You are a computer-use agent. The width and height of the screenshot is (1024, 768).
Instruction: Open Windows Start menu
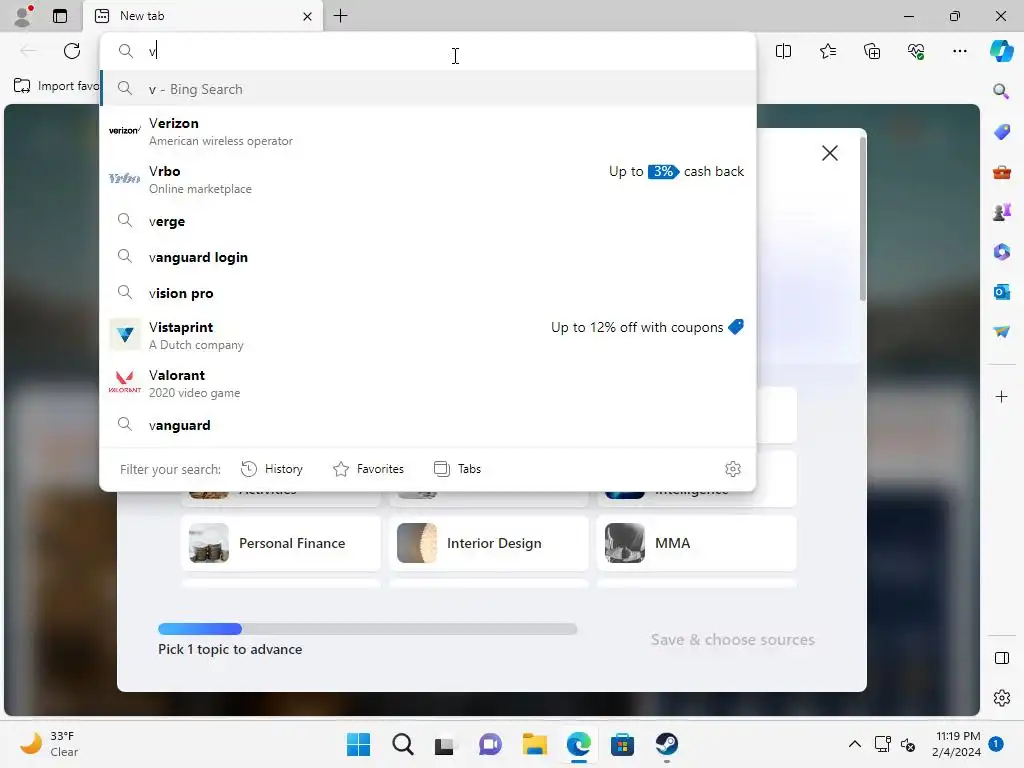coord(358,744)
